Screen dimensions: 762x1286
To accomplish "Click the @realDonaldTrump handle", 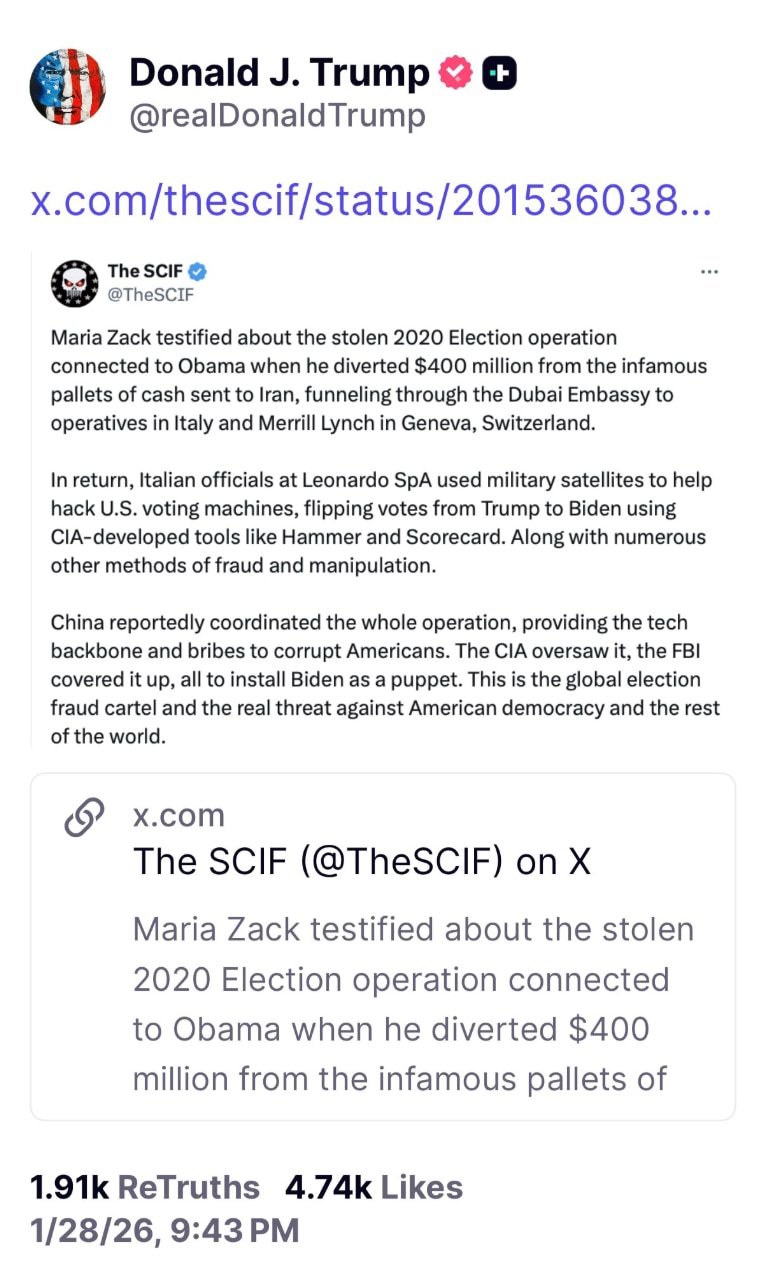I will pyautogui.click(x=276, y=115).
